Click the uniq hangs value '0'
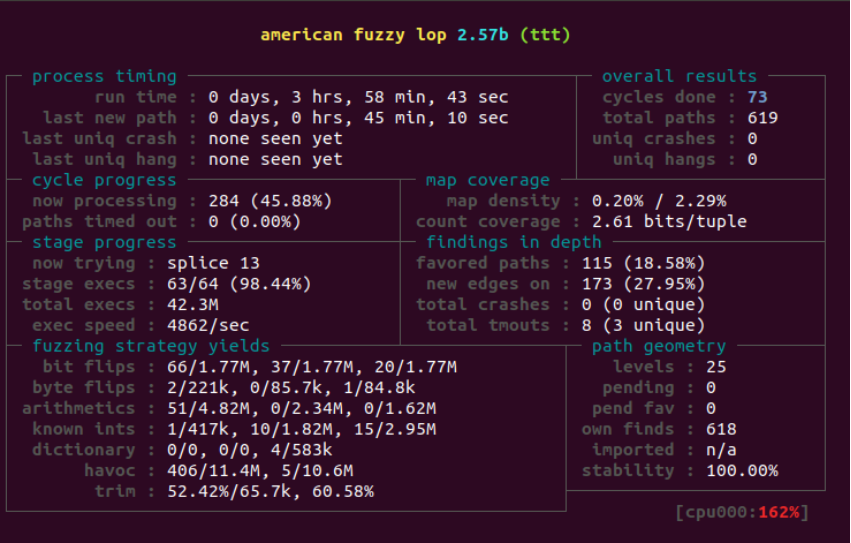851x543 pixels. (x=752, y=160)
